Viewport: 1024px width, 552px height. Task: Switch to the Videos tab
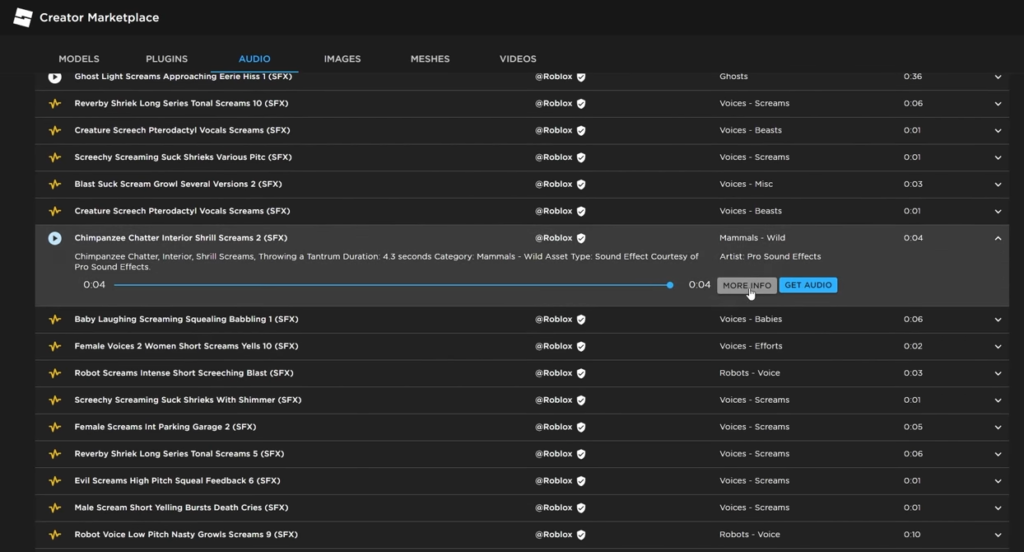tap(518, 59)
